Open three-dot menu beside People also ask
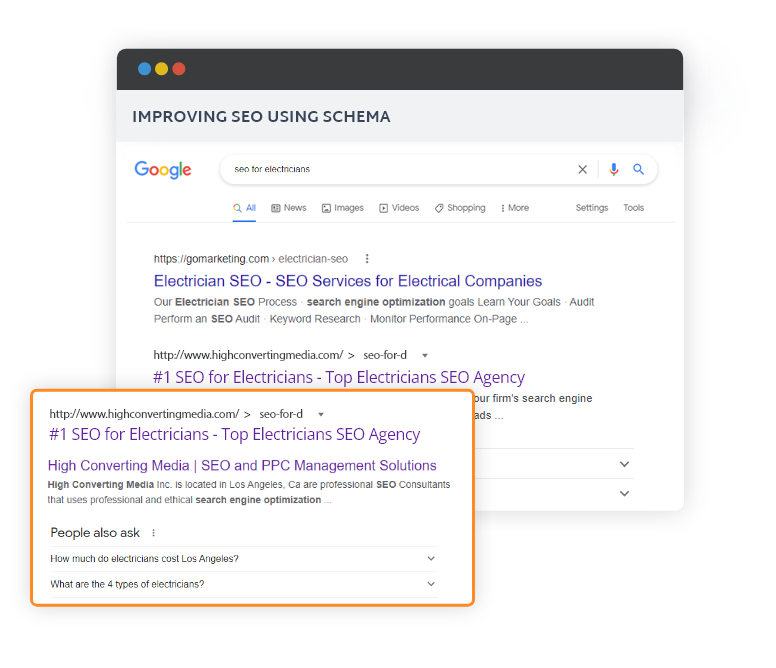Viewport: 776px width, 668px height. coord(153,532)
